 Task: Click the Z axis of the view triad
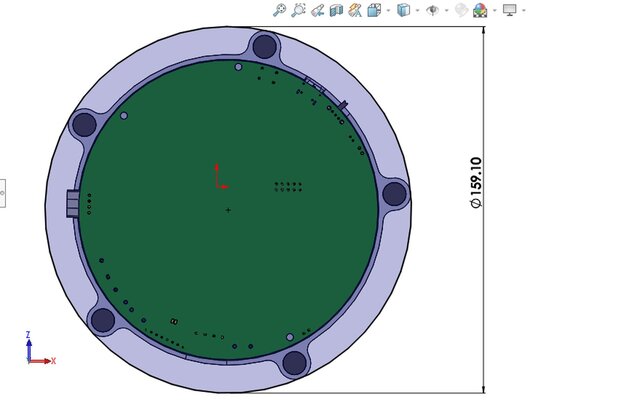point(29,341)
